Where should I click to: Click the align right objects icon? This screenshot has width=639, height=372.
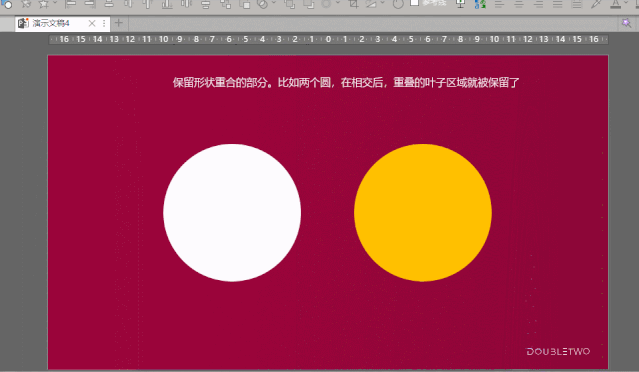tap(90, 4)
